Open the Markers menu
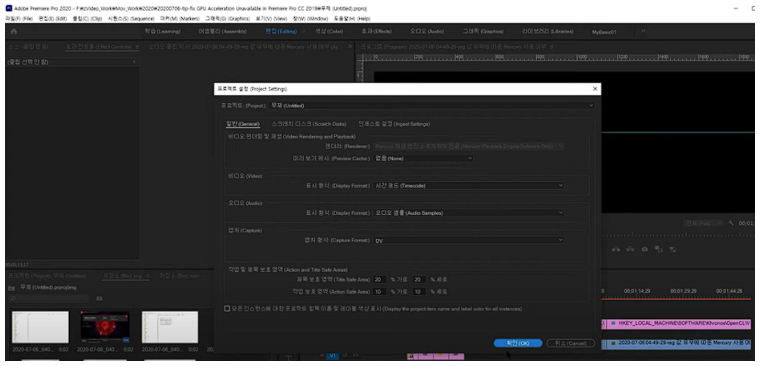 [180, 18]
